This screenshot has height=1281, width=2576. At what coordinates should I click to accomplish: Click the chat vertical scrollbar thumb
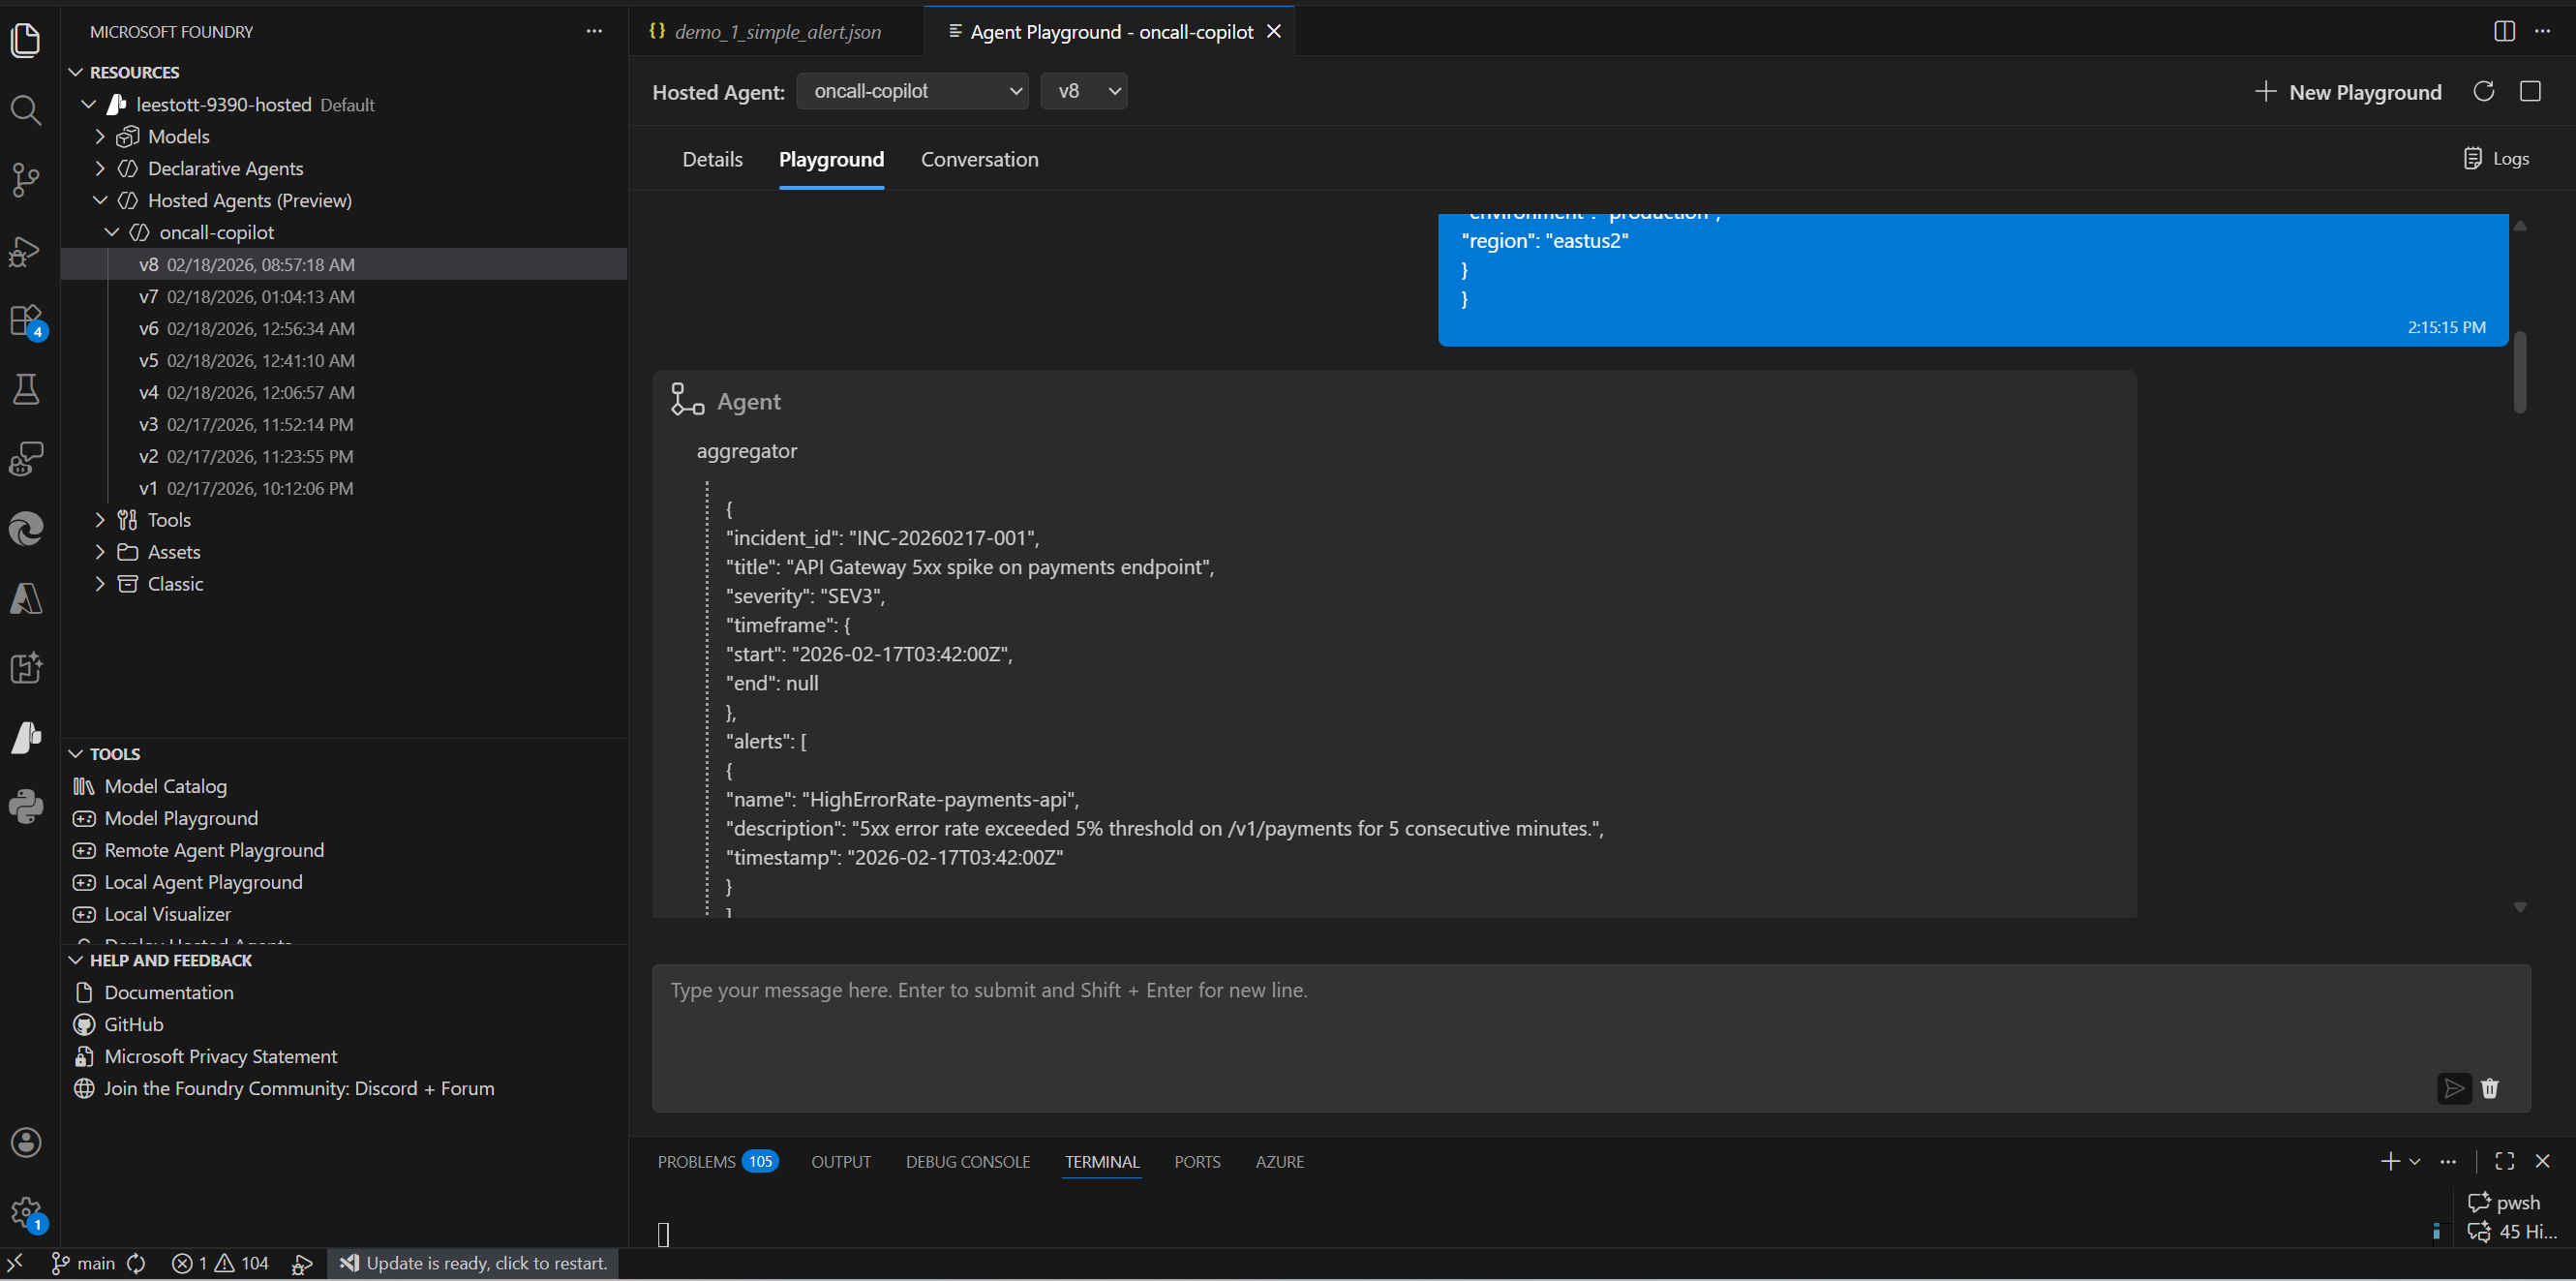[2520, 371]
